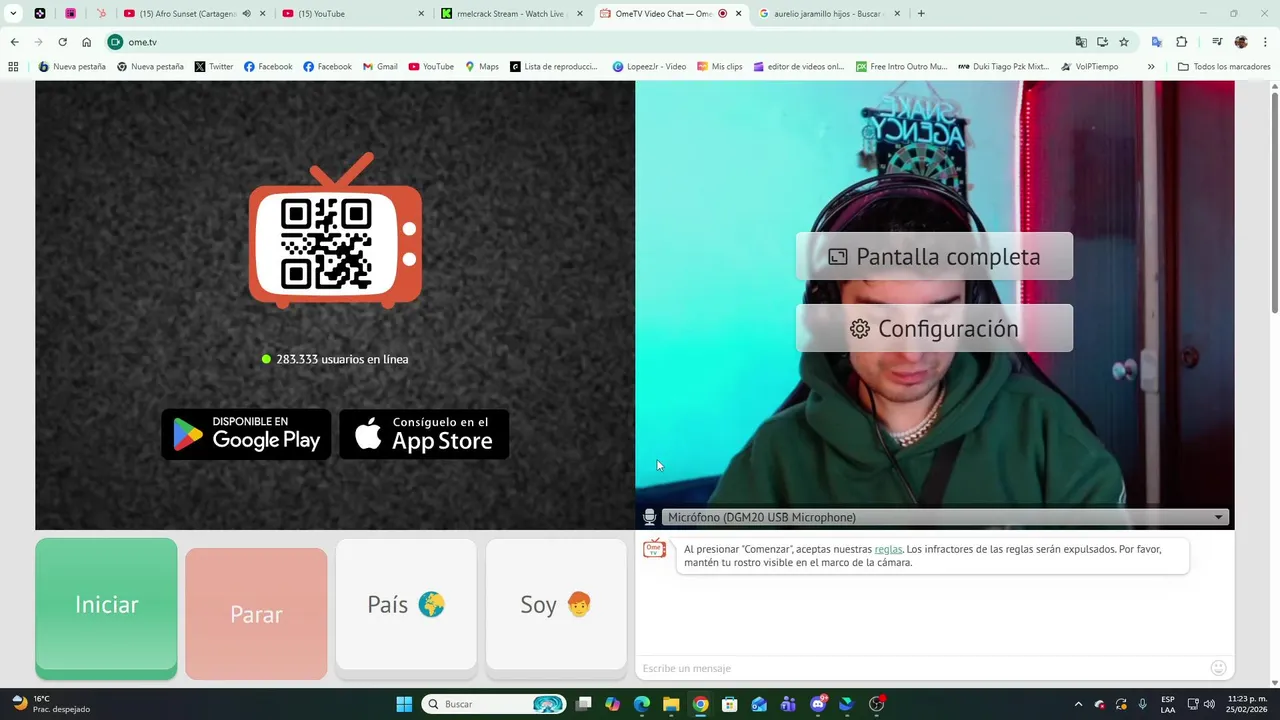Reload the ome.tv page

click(x=62, y=42)
